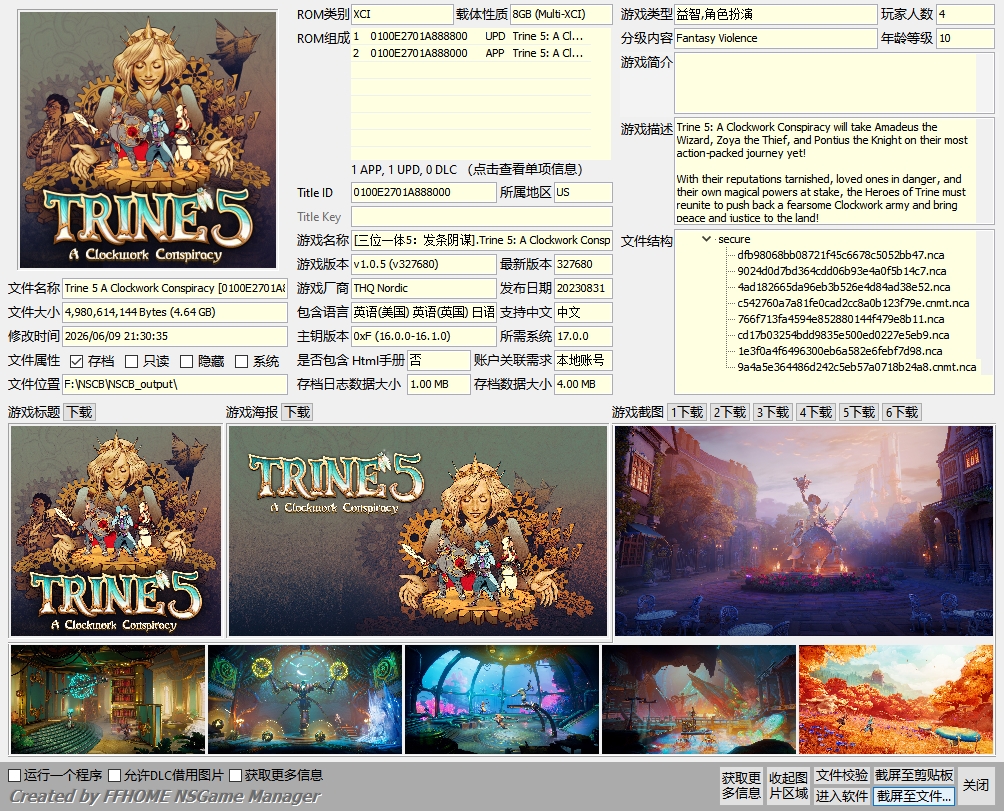Toggle the 系统 (system) checkbox
This screenshot has width=1004, height=811.
point(241,362)
